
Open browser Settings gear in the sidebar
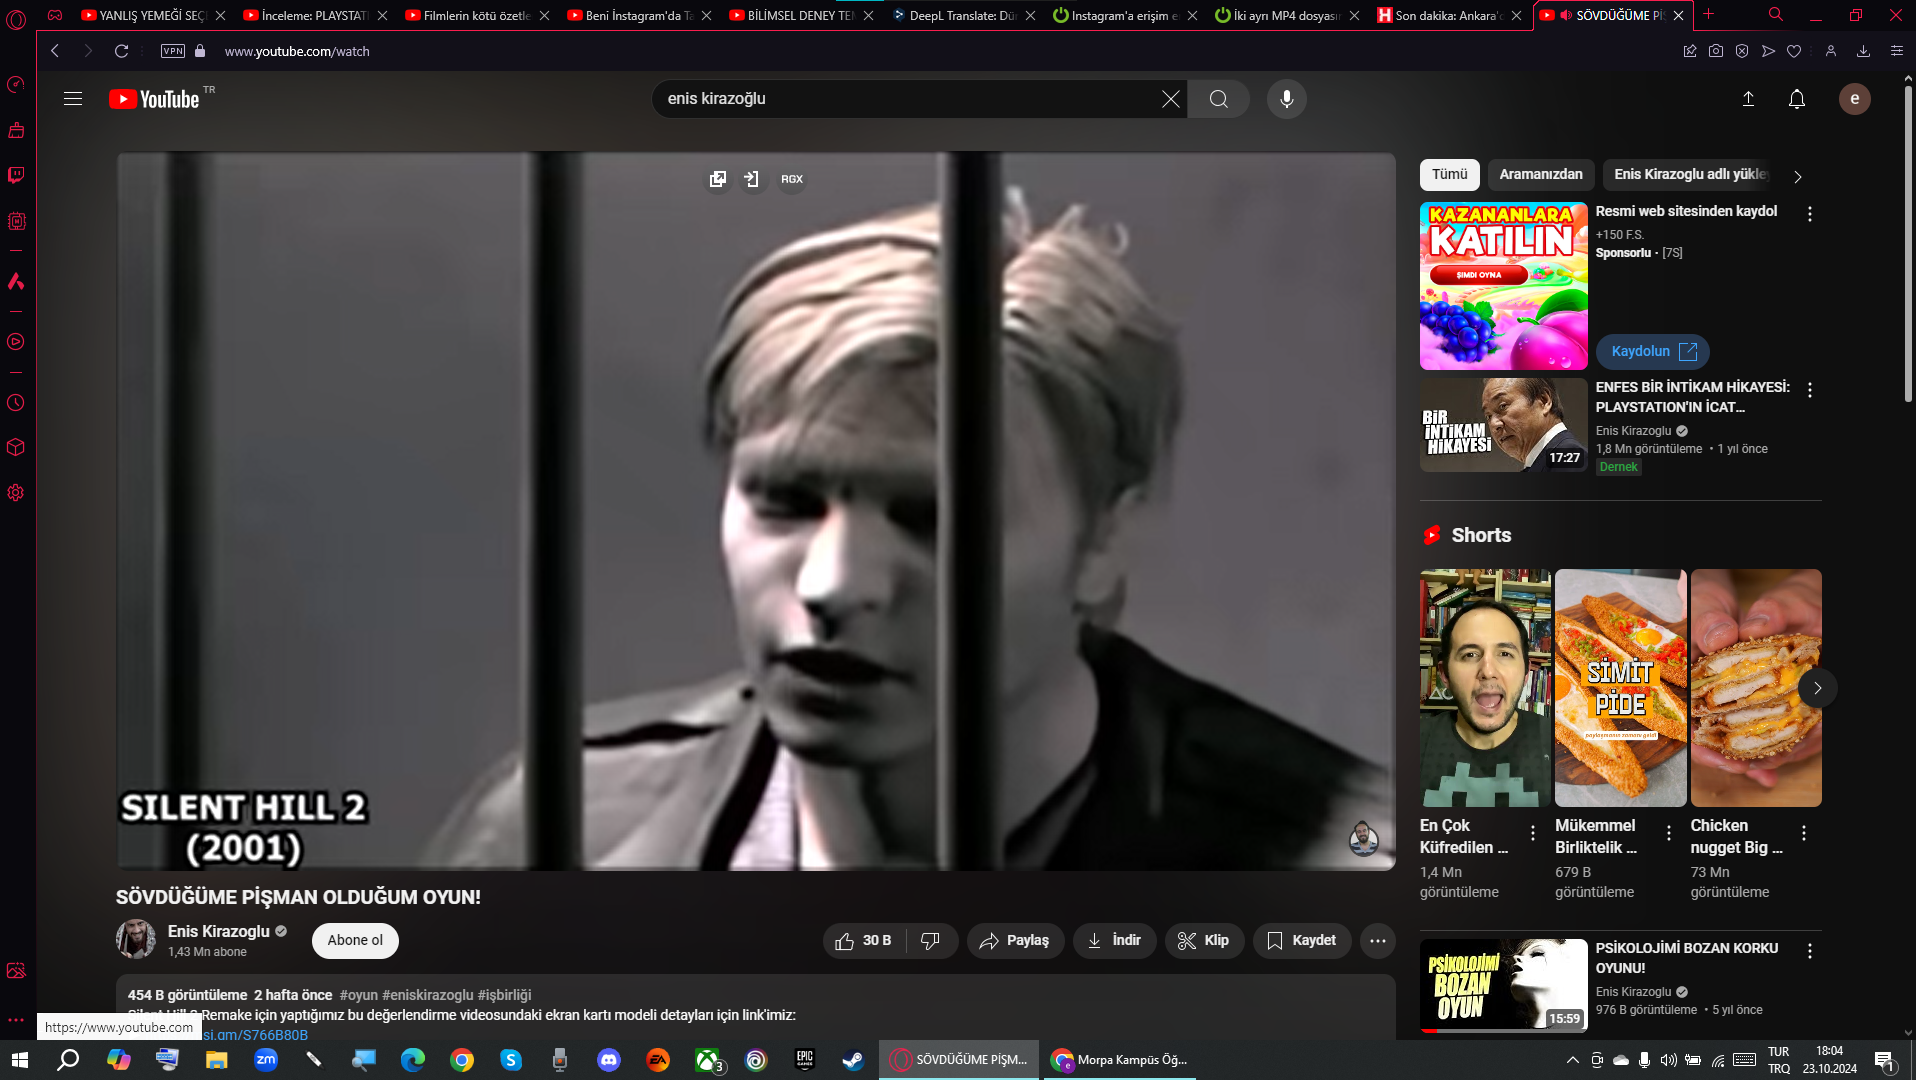[16, 493]
